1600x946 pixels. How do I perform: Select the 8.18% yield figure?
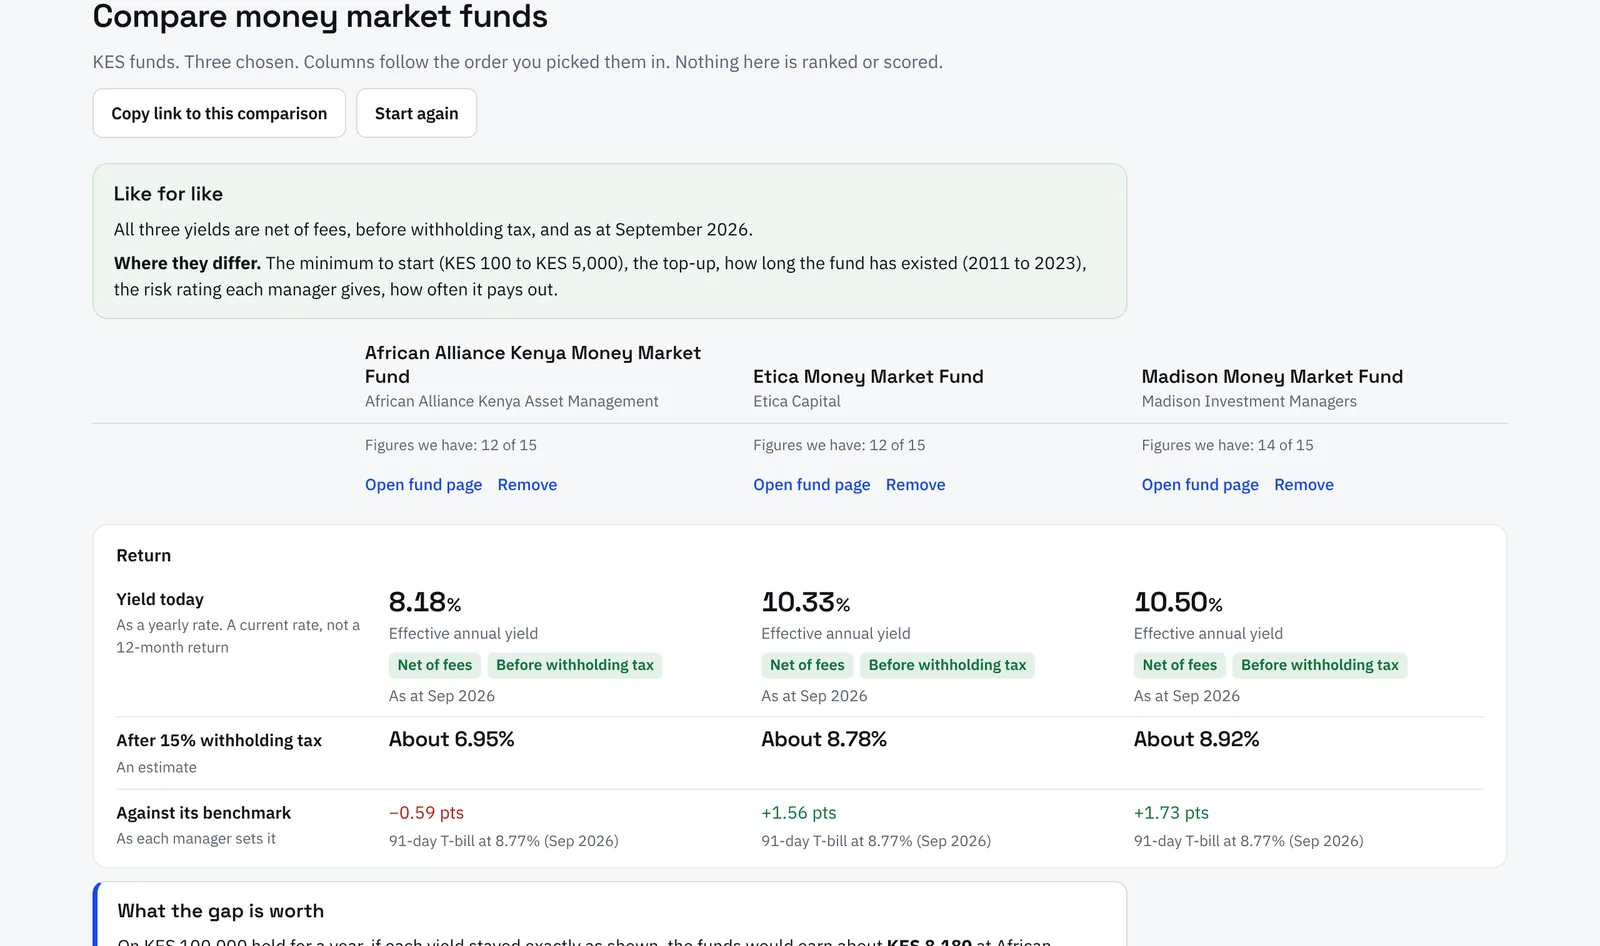[x=425, y=602]
